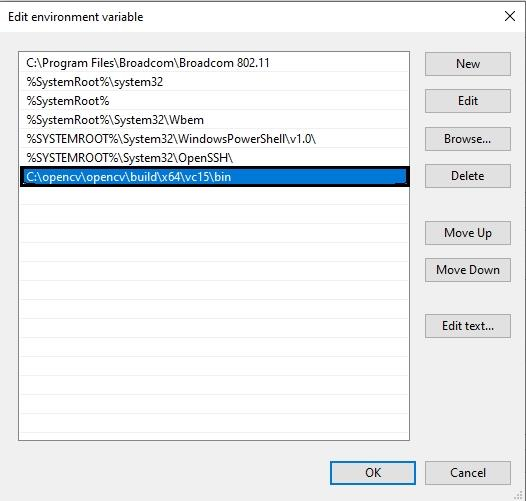
Task: Select the plain %SystemRoot% entry
Action: click(x=214, y=101)
